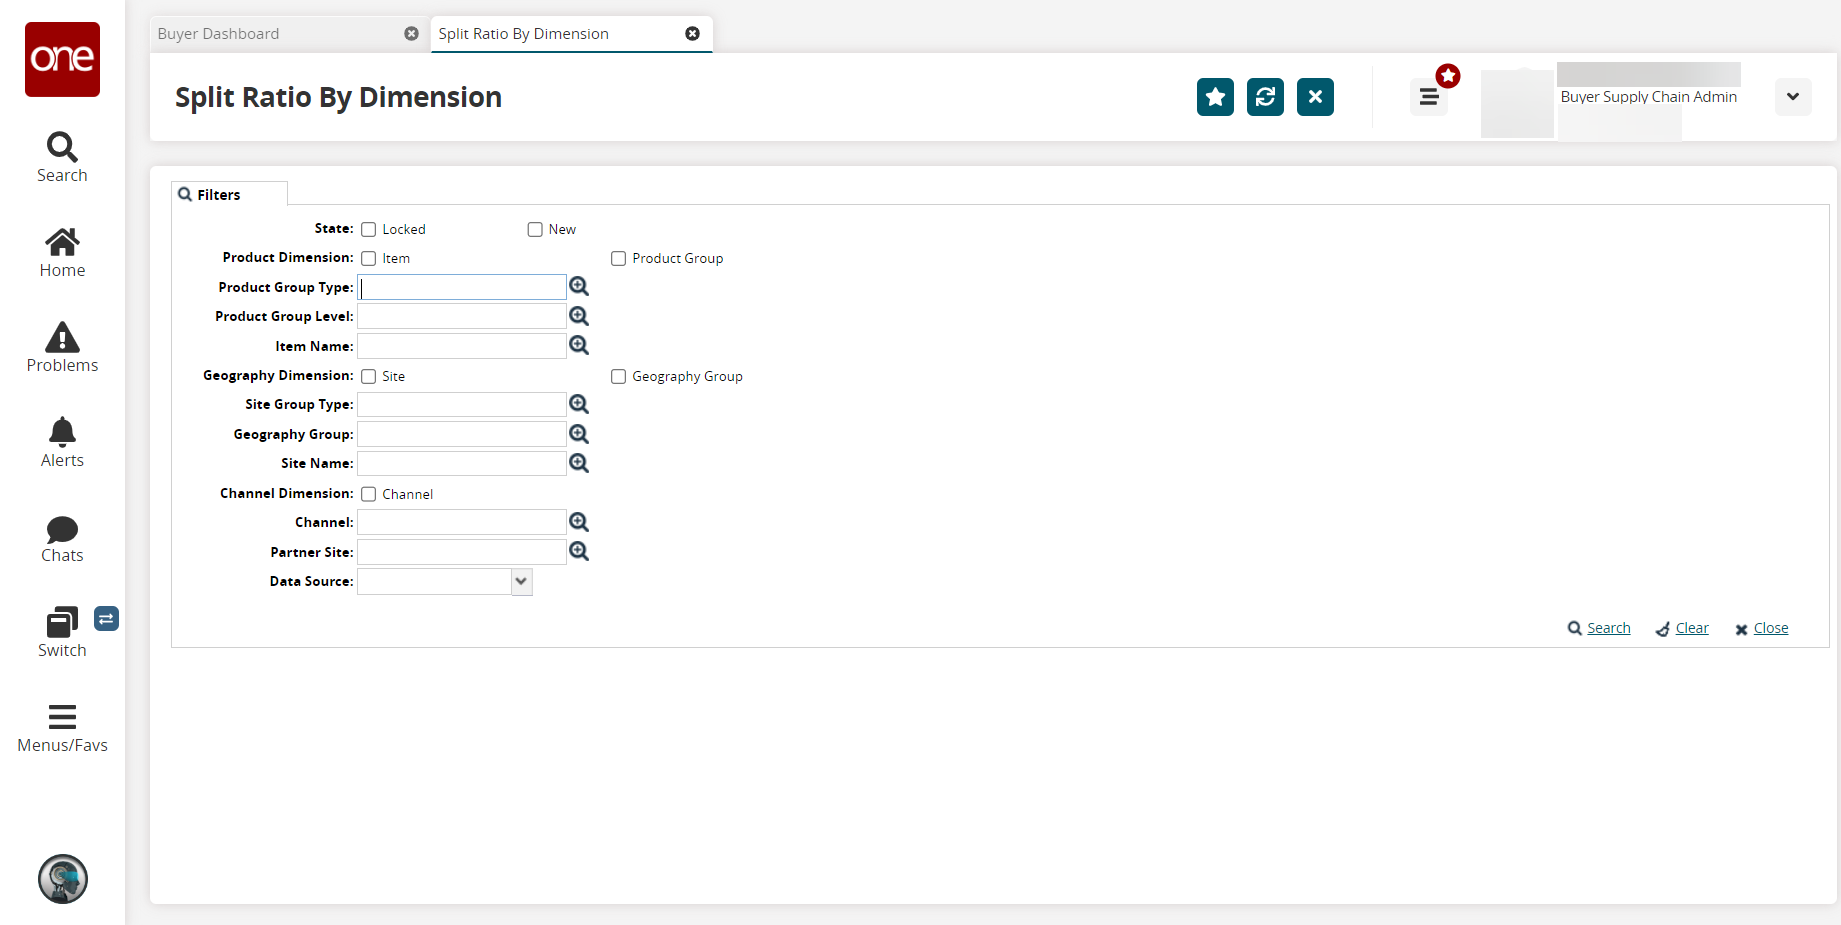The width and height of the screenshot is (1841, 925).
Task: Open lookup for Product Group Type
Action: coord(579,287)
